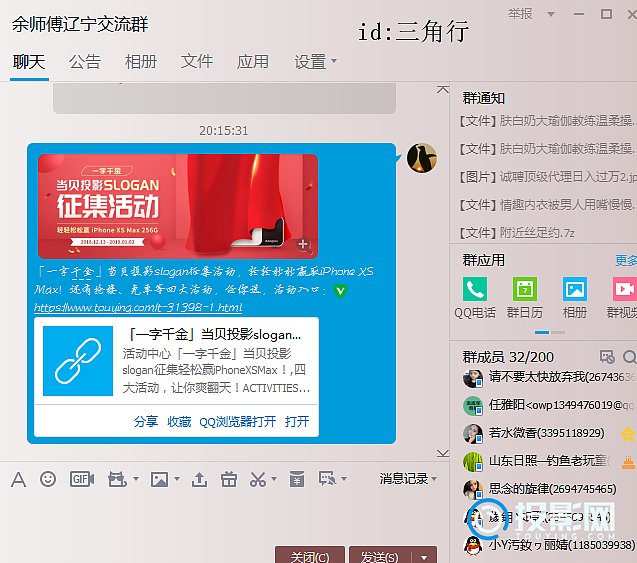The image size is (637, 563).
Task: Switch to the 聊天 tab
Action: coord(29,62)
